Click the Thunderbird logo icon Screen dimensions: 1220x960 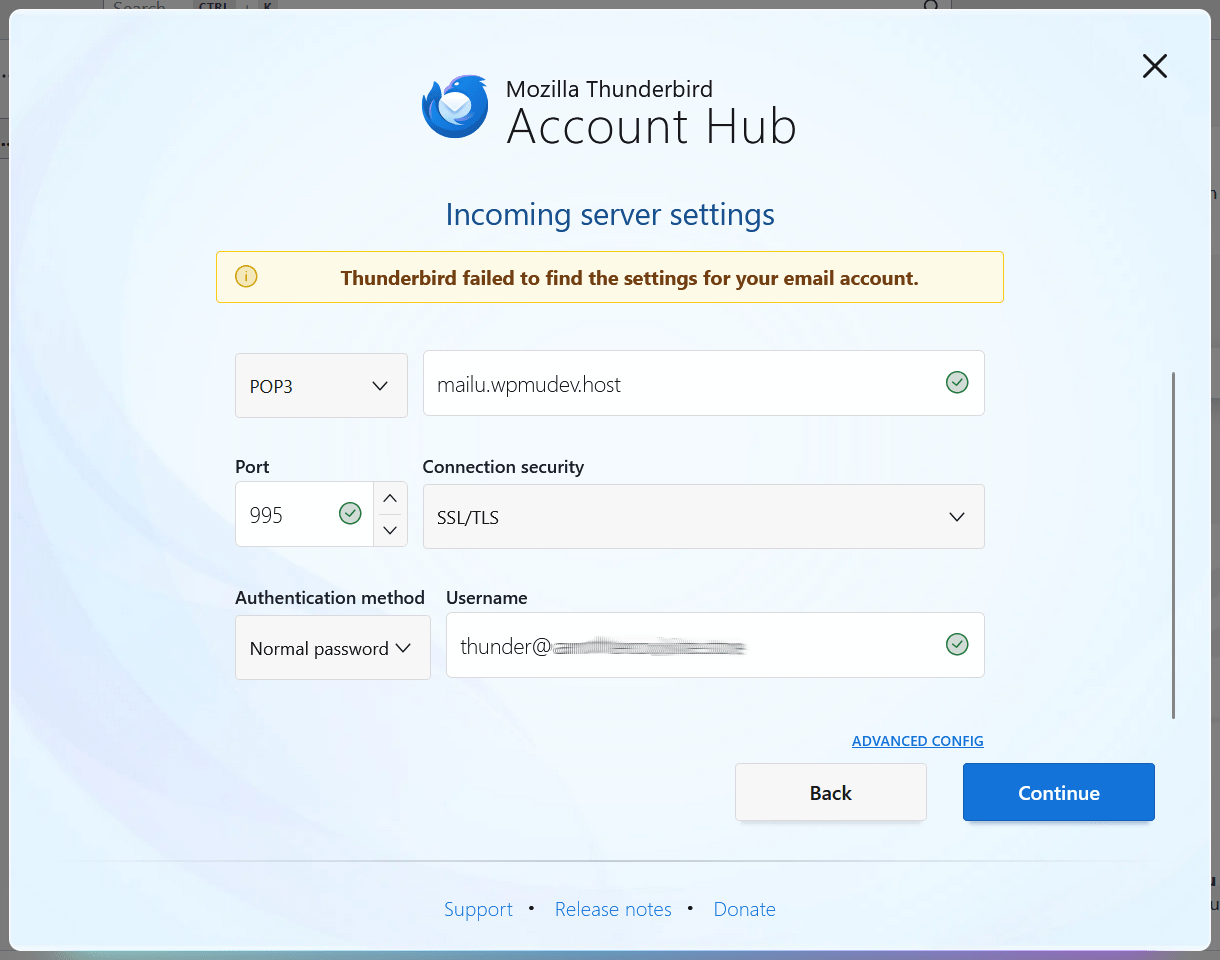(454, 104)
